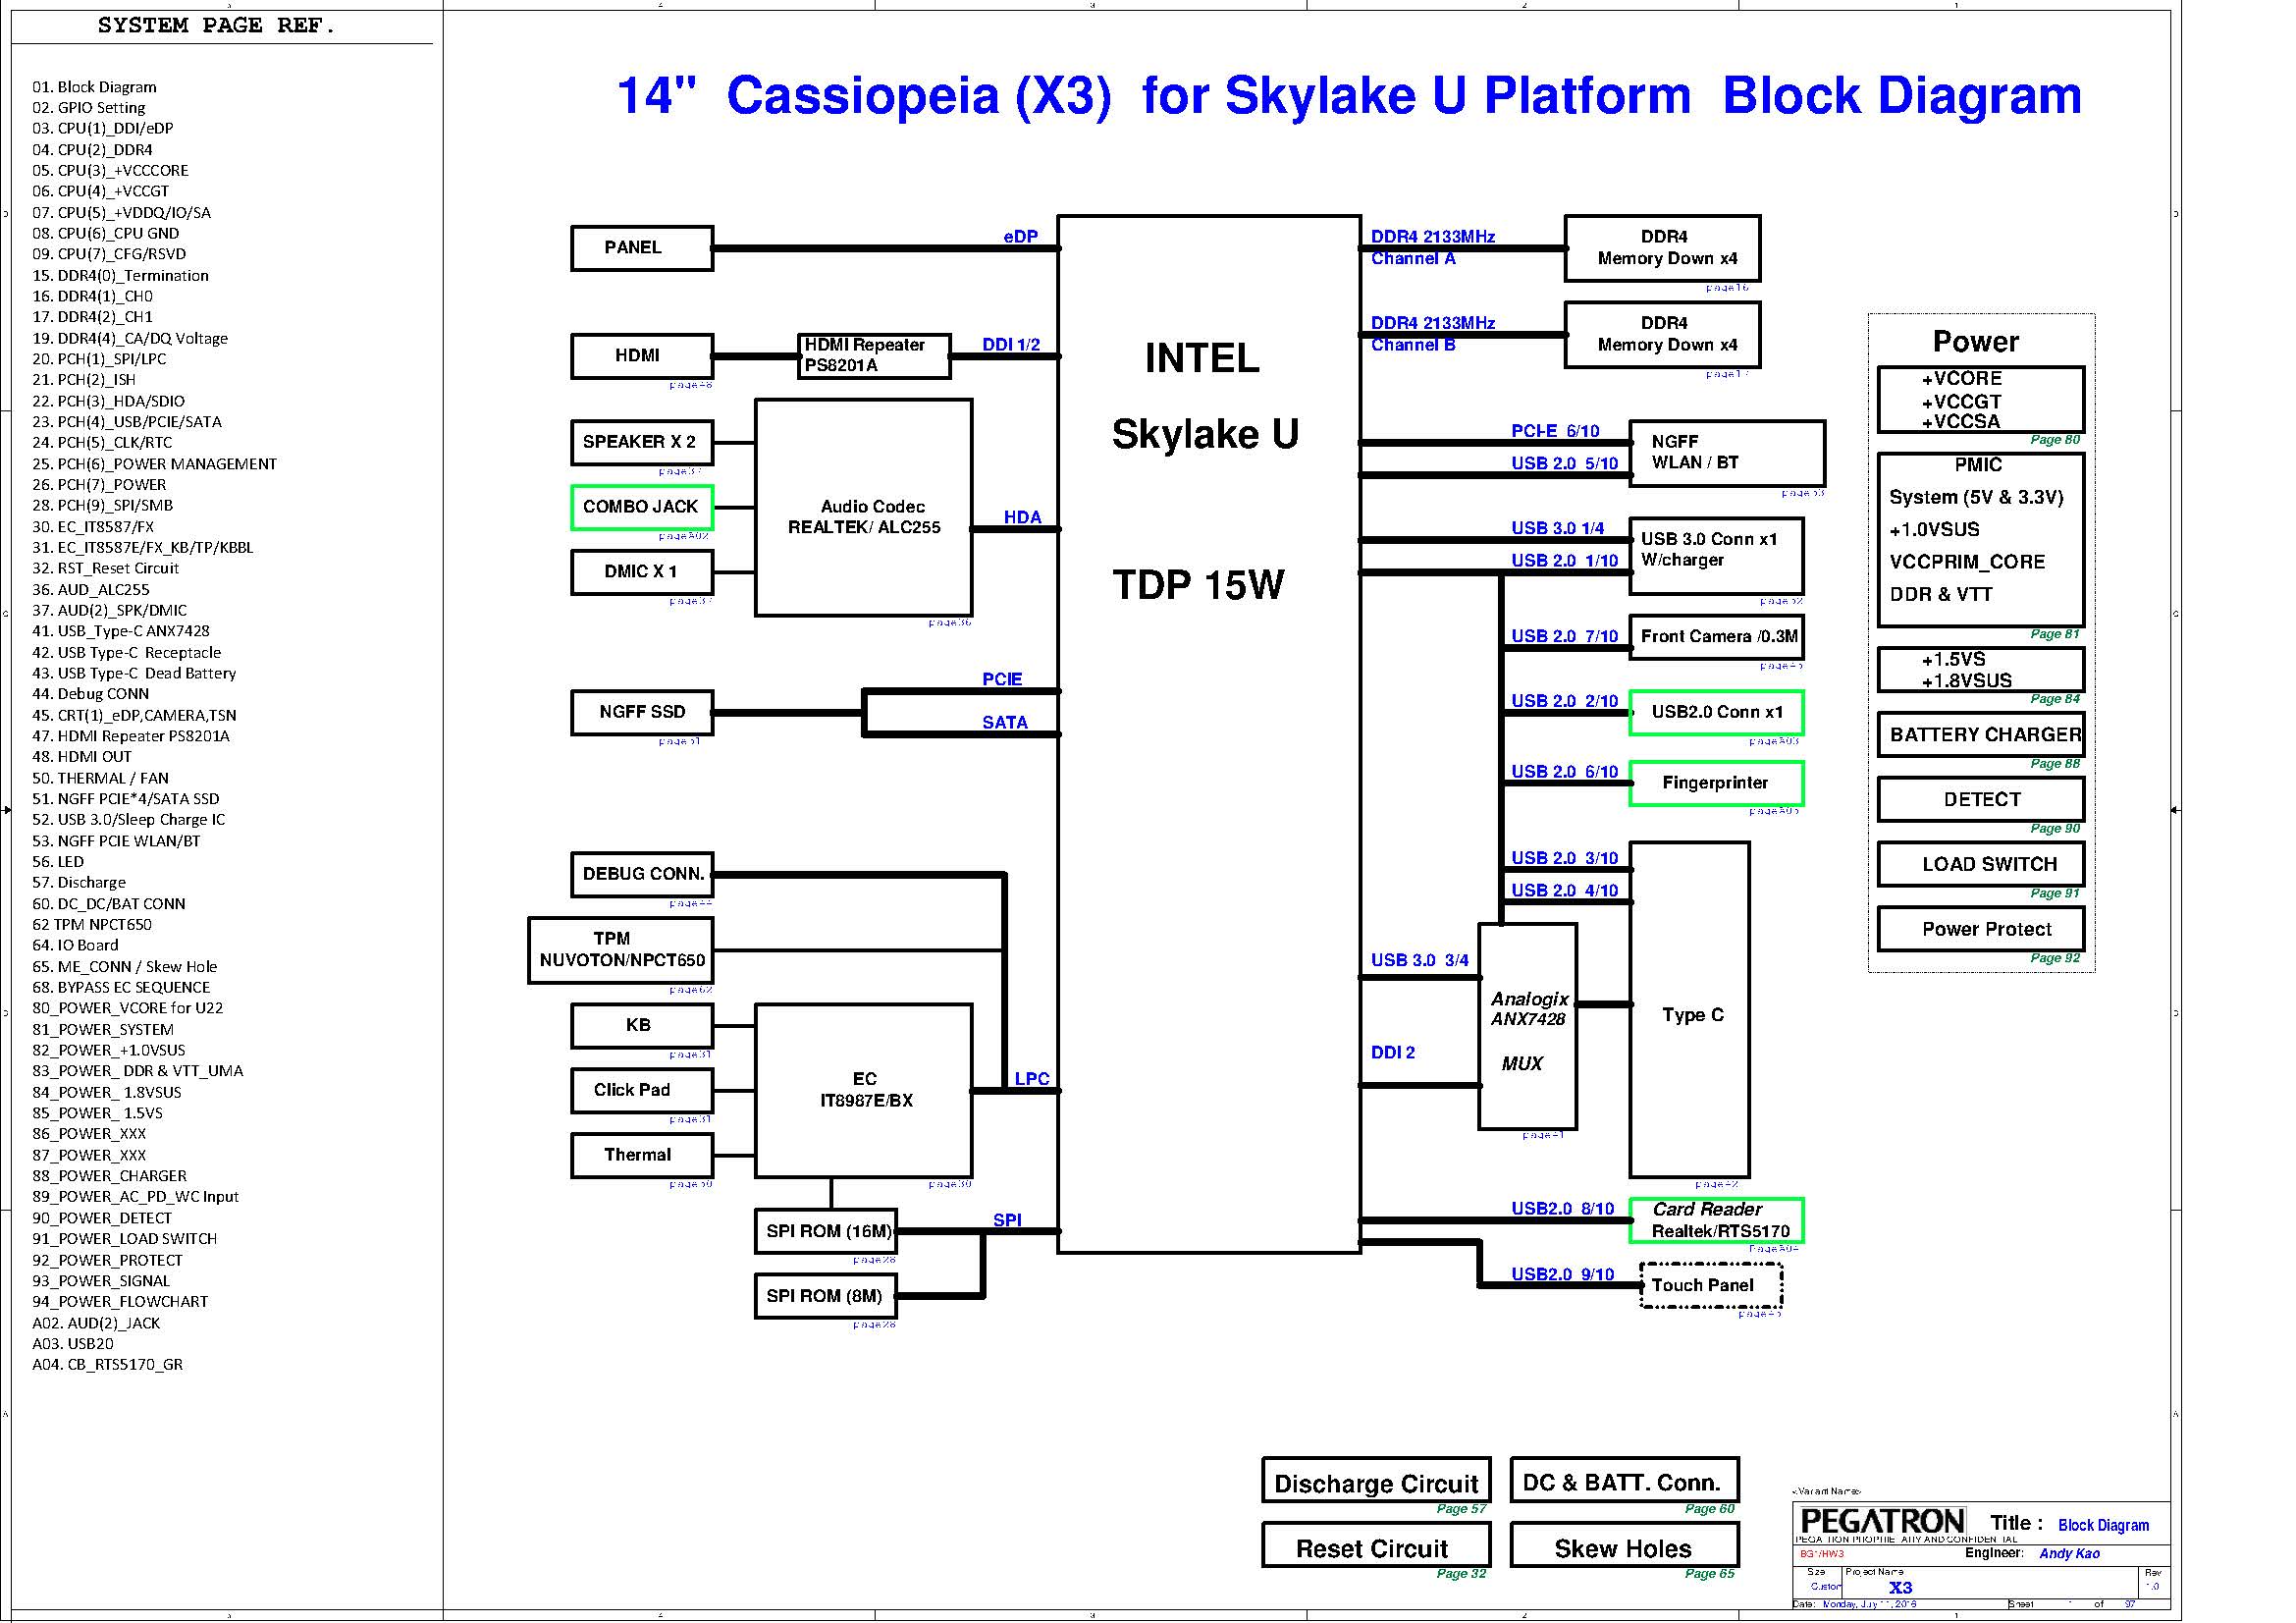
Task: Click the HDA bus label
Action: 1022,517
